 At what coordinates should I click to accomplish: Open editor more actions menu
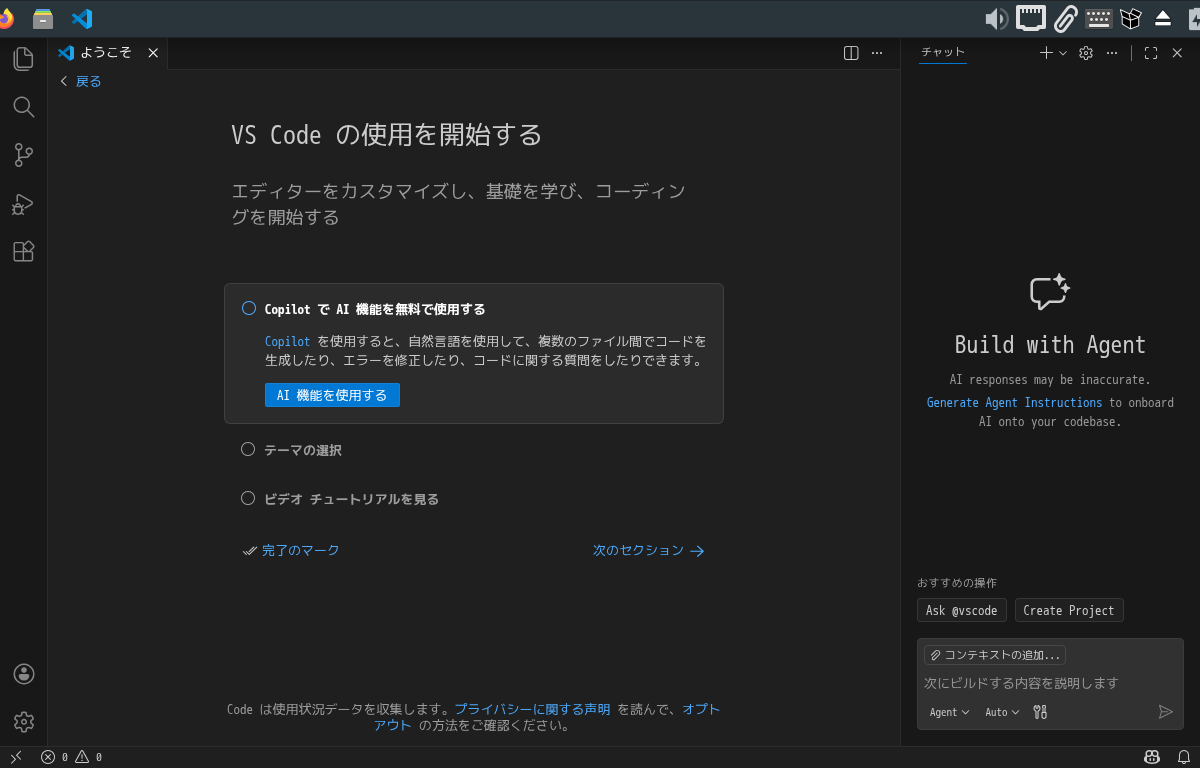(x=877, y=53)
